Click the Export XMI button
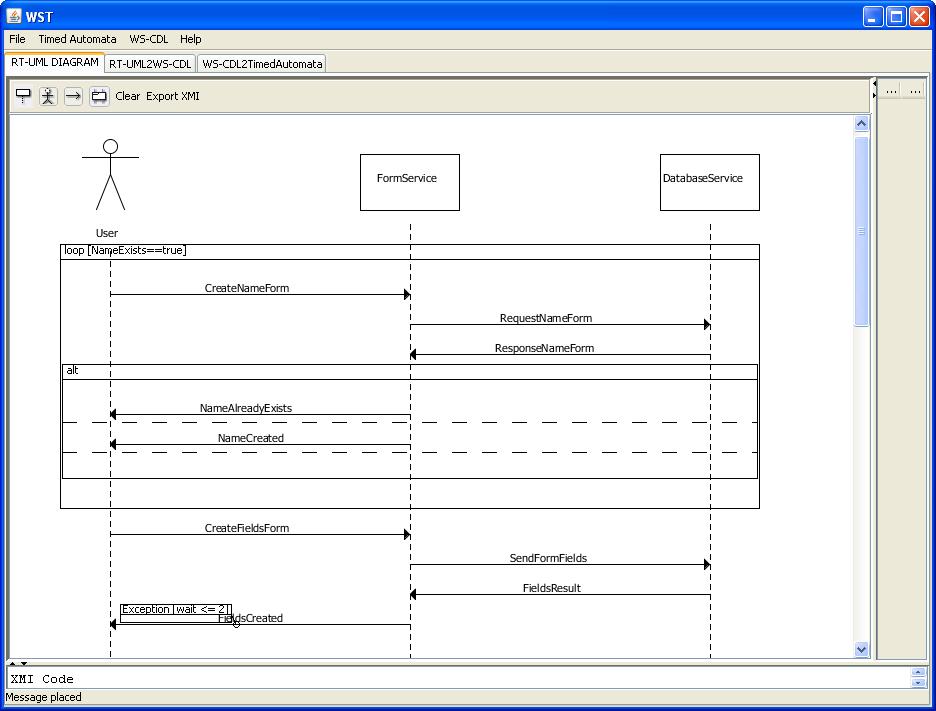Viewport: 936px width, 711px height. click(173, 96)
